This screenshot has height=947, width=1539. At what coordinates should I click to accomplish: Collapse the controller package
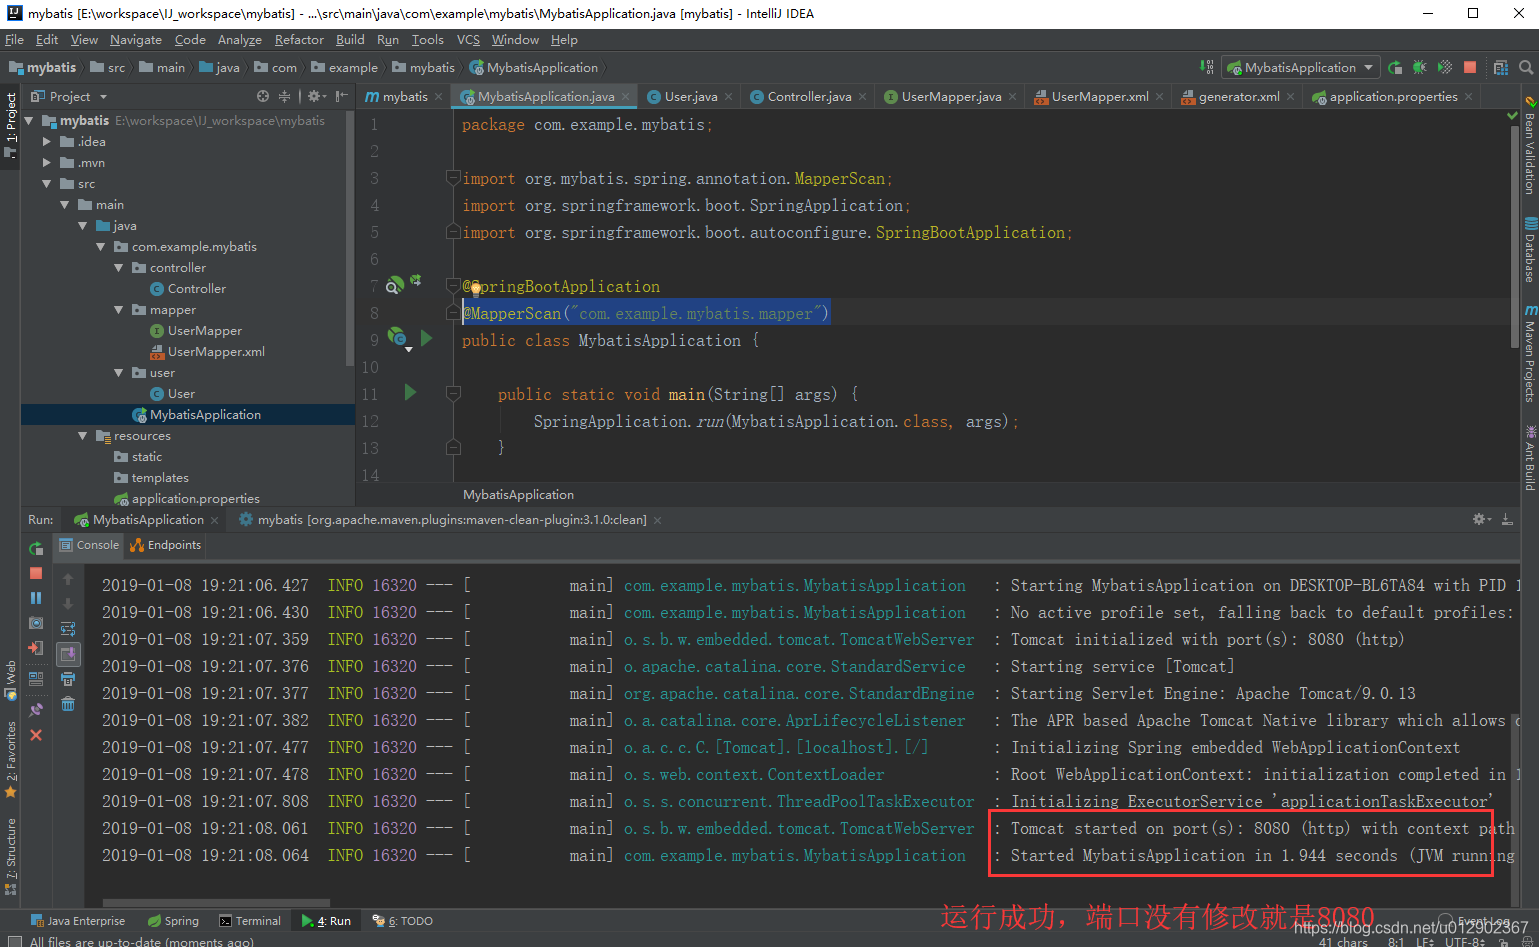[119, 268]
